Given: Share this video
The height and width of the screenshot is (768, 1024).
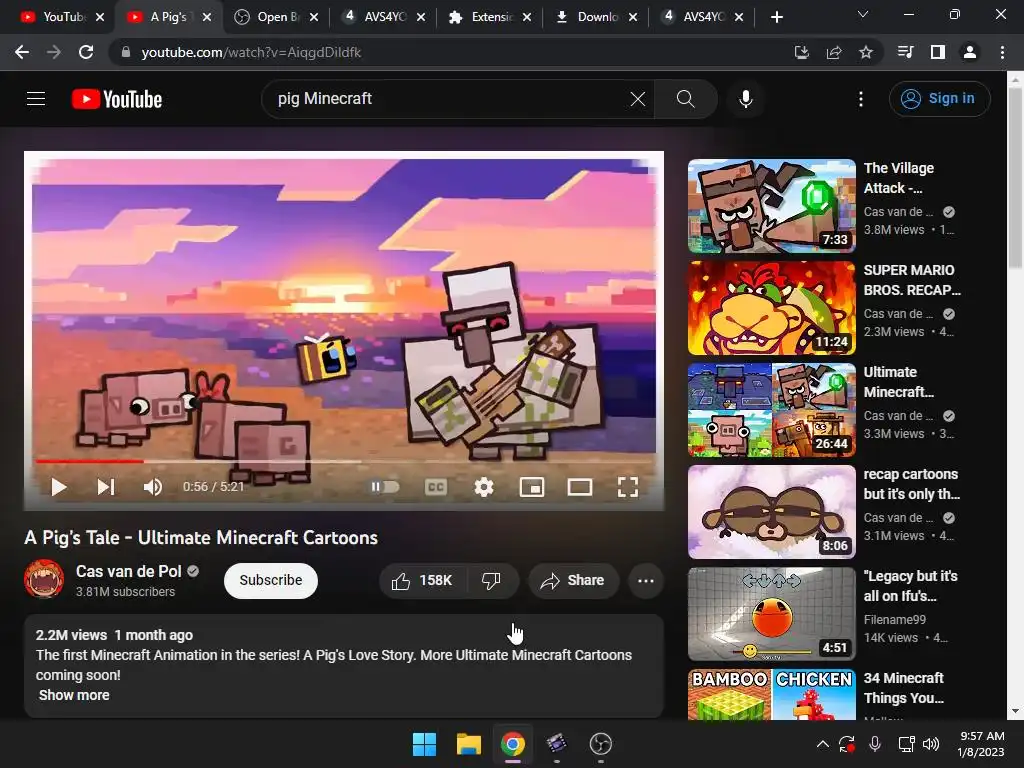Looking at the screenshot, I should (x=573, y=580).
